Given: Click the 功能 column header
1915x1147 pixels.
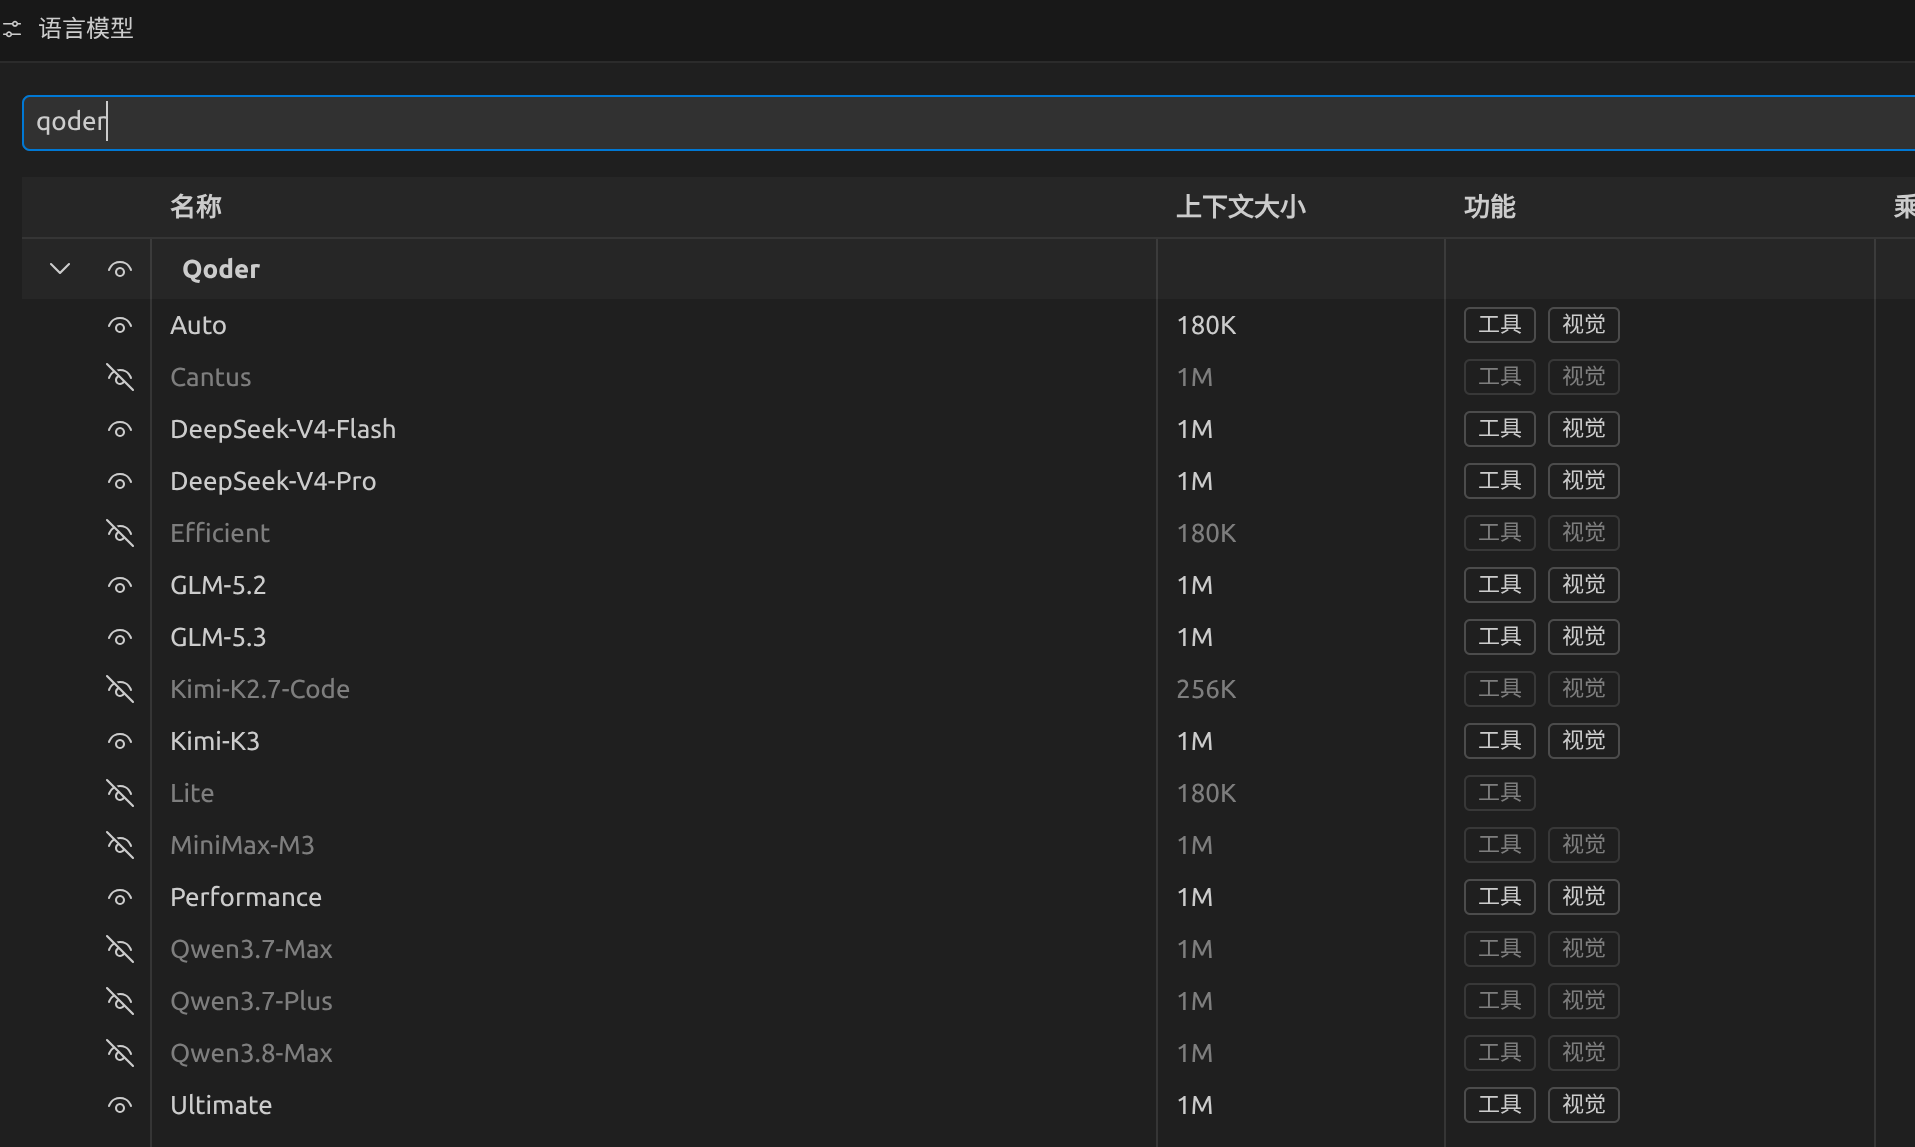Looking at the screenshot, I should coord(1490,207).
